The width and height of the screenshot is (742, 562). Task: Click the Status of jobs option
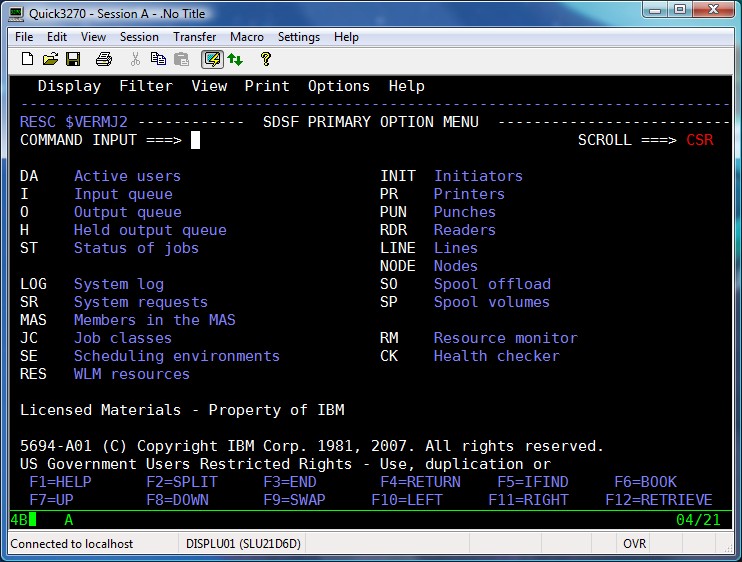point(136,248)
